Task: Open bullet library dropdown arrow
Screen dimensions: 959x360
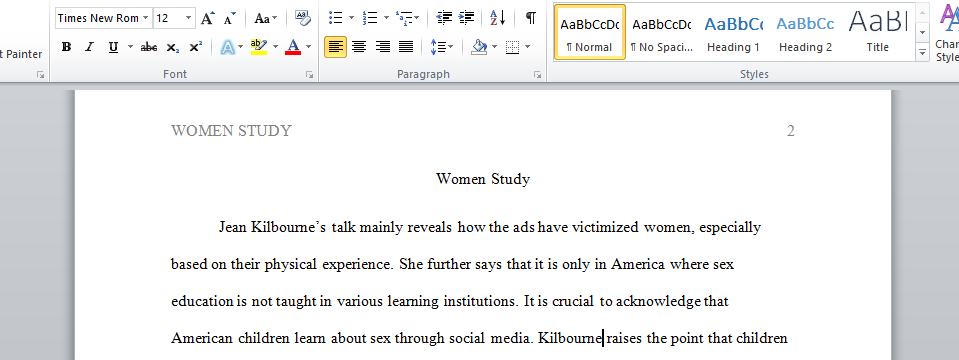Action: click(x=351, y=18)
